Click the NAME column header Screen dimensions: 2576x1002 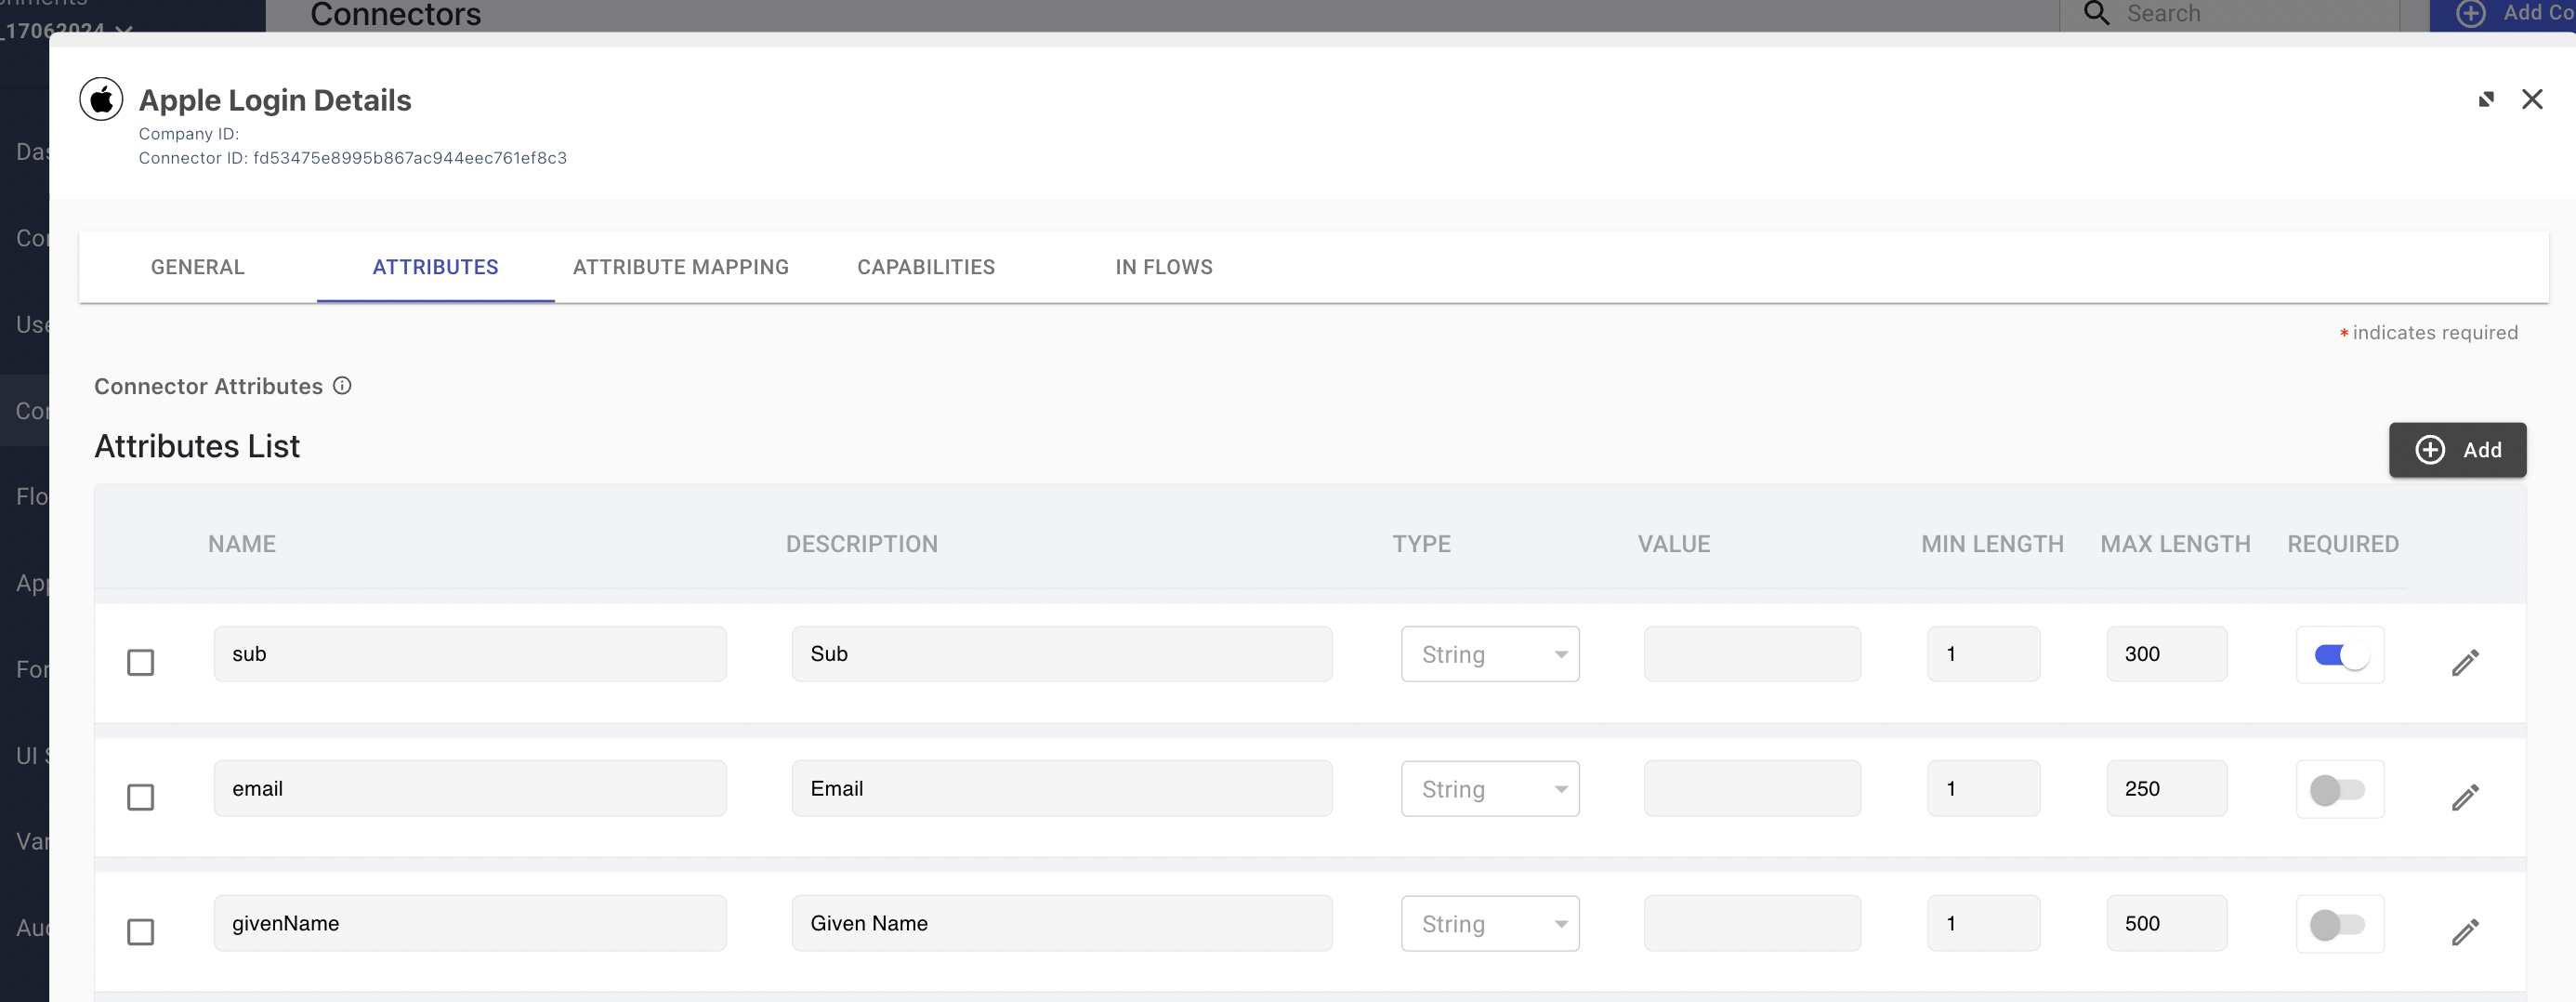tap(242, 544)
